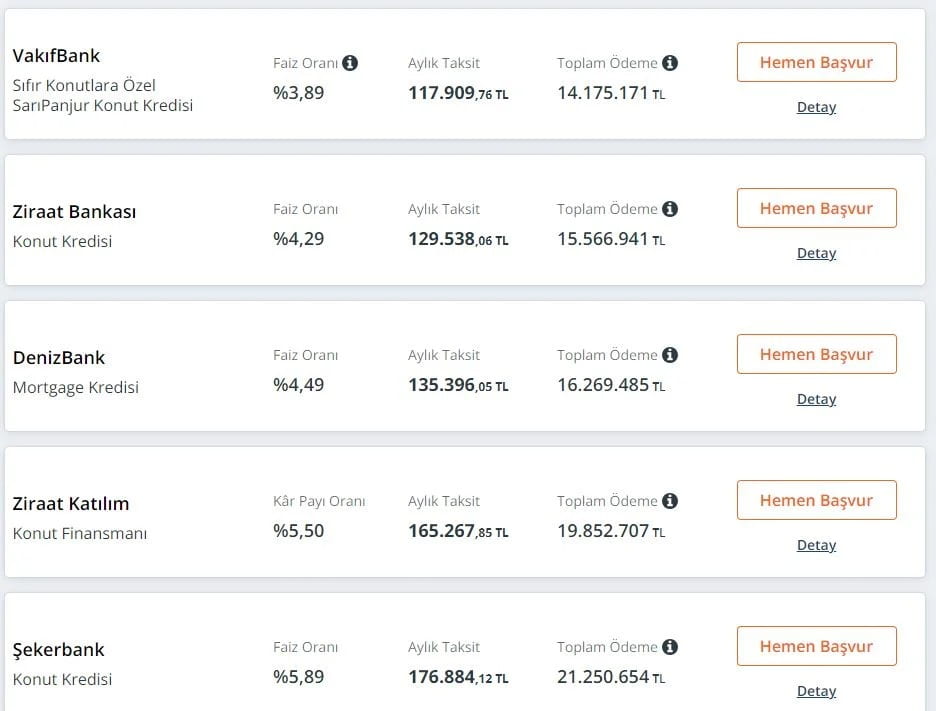
Task: Open Detay for Ziraat Bankası Konut Kredisi
Action: pyautogui.click(x=816, y=253)
